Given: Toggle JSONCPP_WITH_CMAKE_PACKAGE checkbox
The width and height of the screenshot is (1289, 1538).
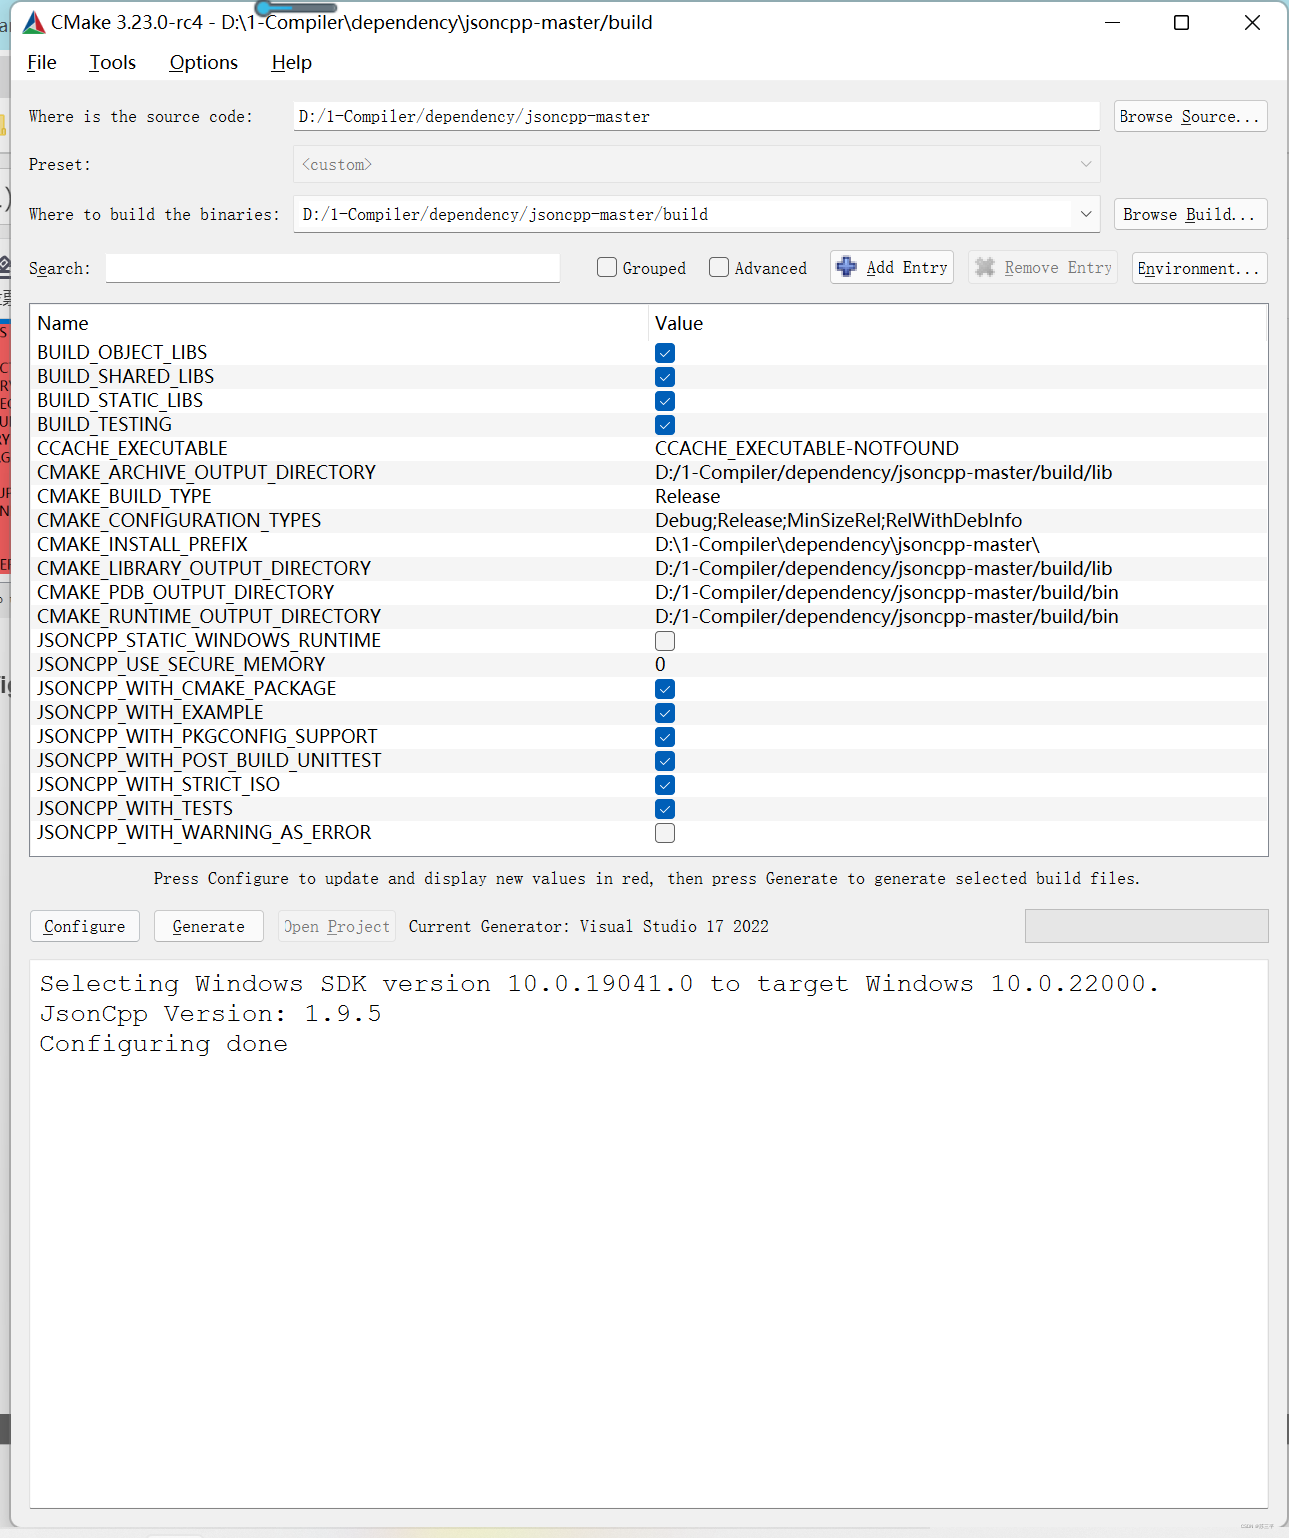Looking at the screenshot, I should (x=665, y=689).
